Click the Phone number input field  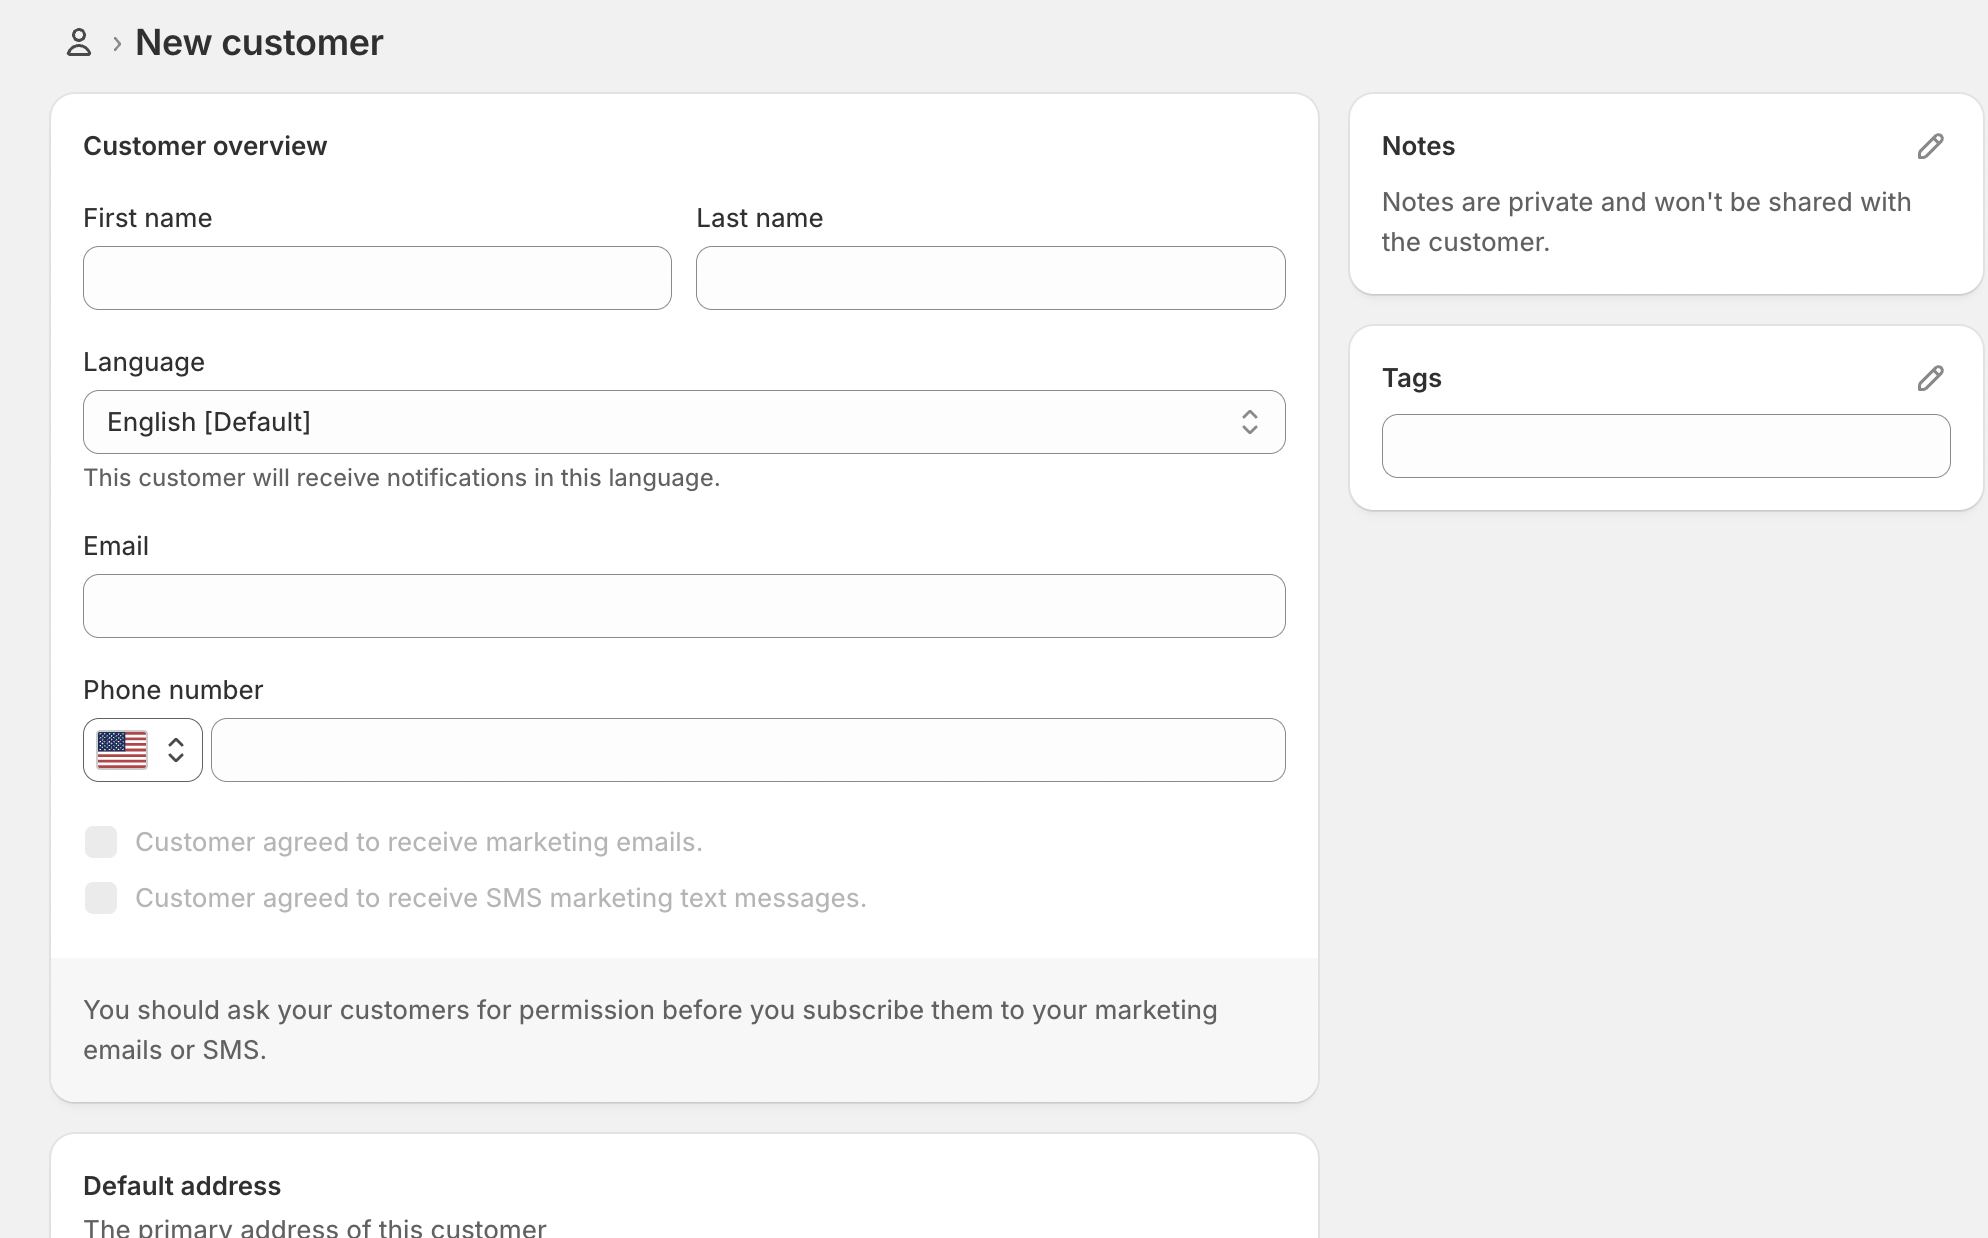748,750
